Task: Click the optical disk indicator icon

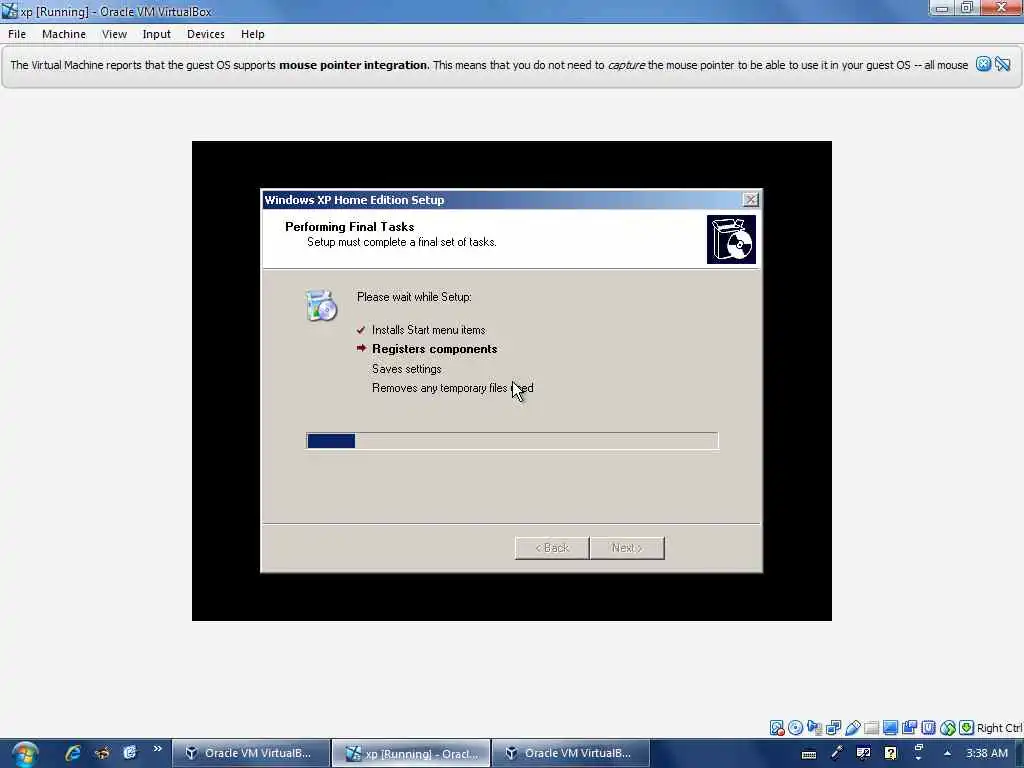Action: [x=795, y=728]
